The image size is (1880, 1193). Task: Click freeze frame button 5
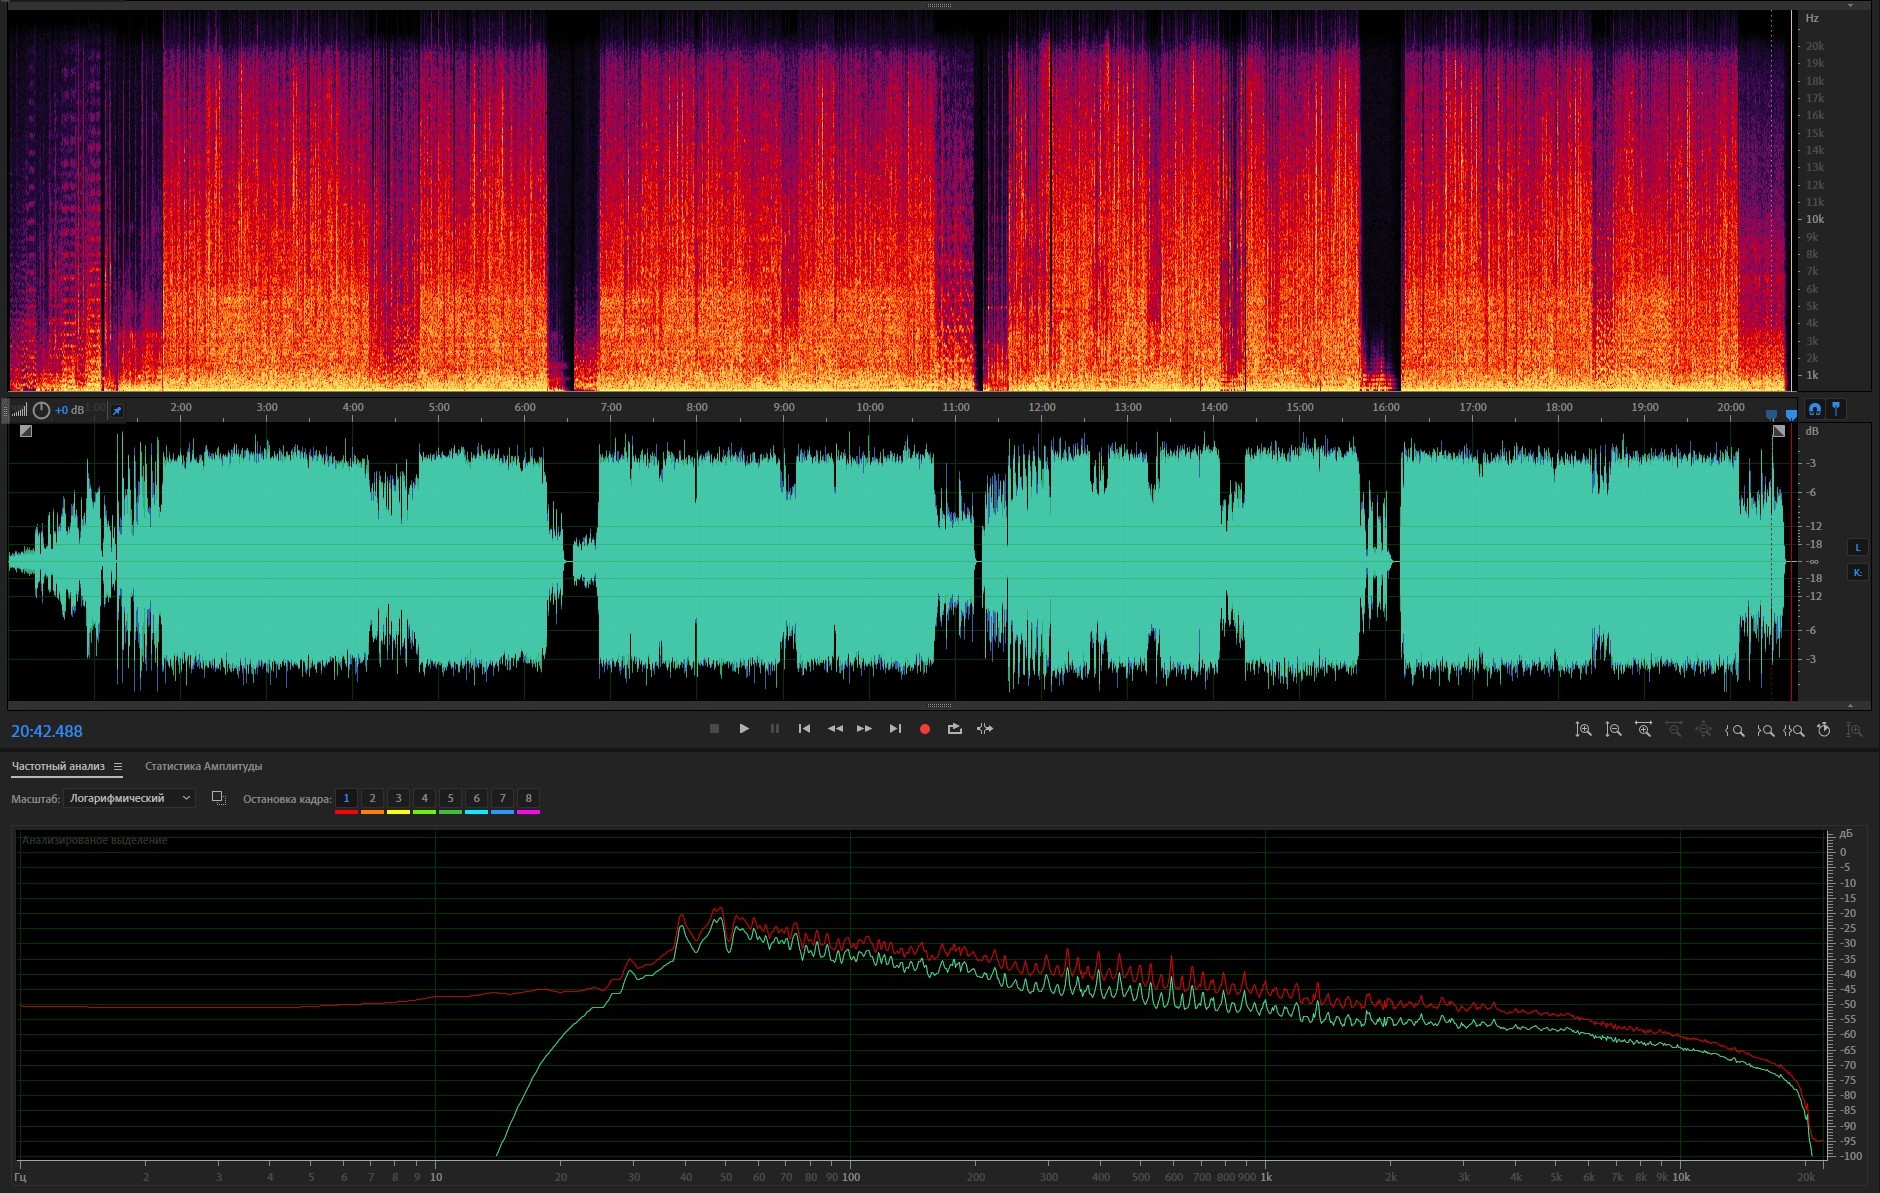(x=450, y=798)
